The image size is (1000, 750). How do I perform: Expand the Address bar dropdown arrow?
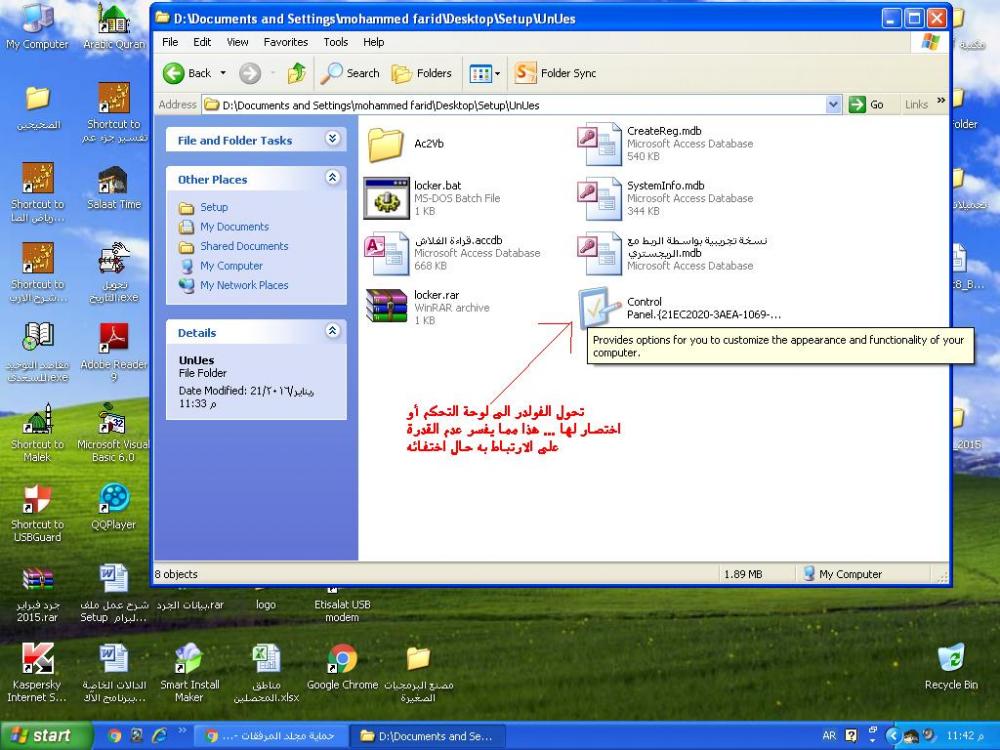pos(833,105)
